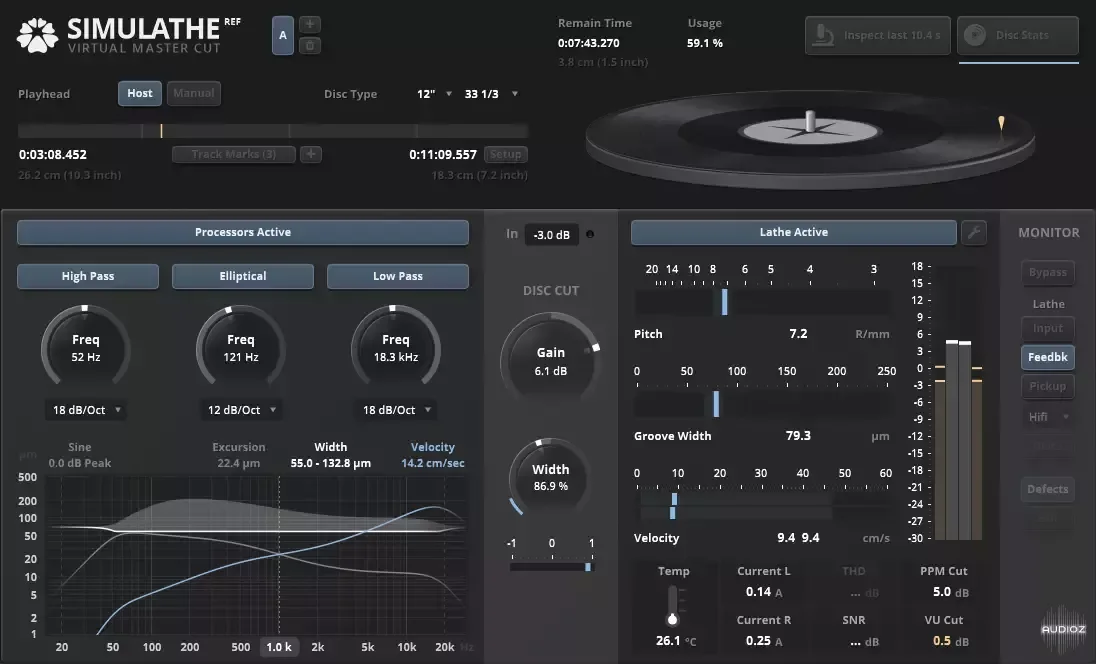Toggle the Low Pass filter
The width and height of the screenshot is (1096, 664).
(398, 276)
